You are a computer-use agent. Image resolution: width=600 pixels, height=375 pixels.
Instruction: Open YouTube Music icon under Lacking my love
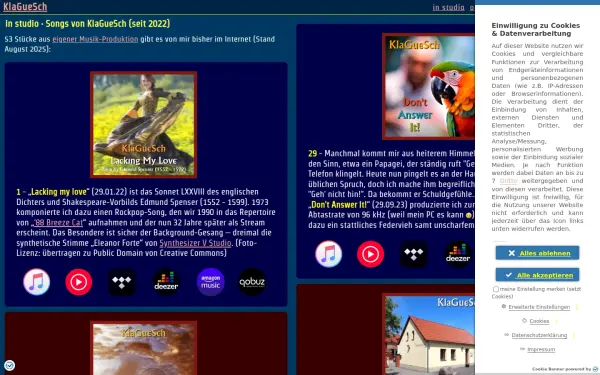click(x=78, y=282)
